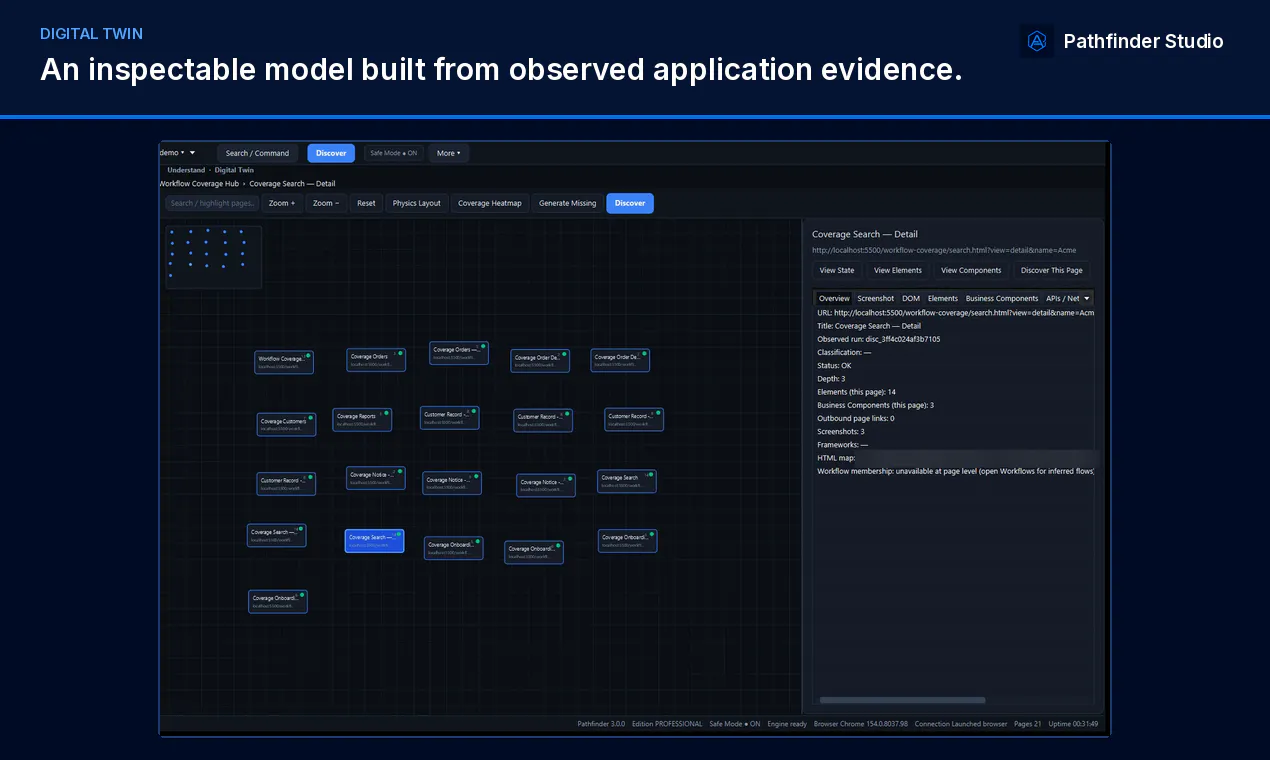Expand the More menu
Image resolution: width=1270 pixels, height=760 pixels.
pos(449,153)
